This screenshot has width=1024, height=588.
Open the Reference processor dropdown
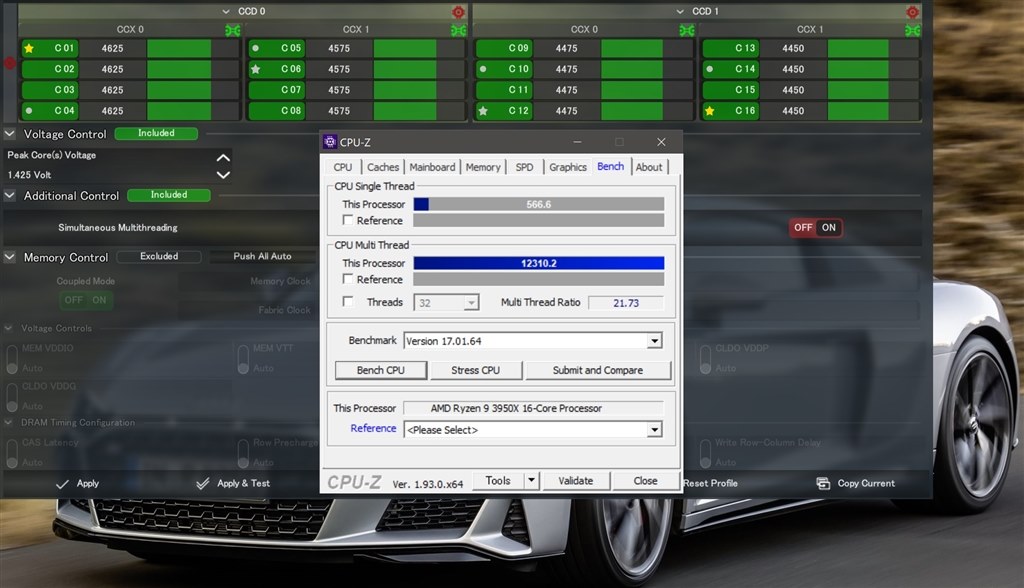(x=654, y=430)
